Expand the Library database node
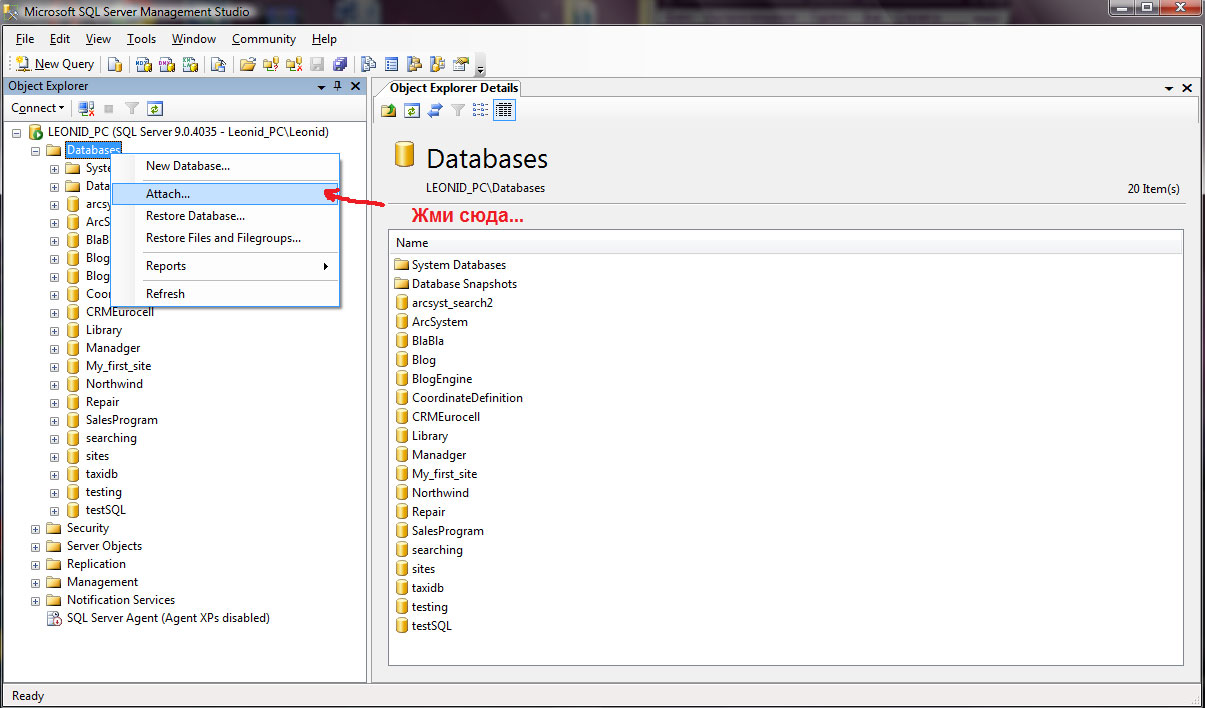1205x708 pixels. point(55,330)
